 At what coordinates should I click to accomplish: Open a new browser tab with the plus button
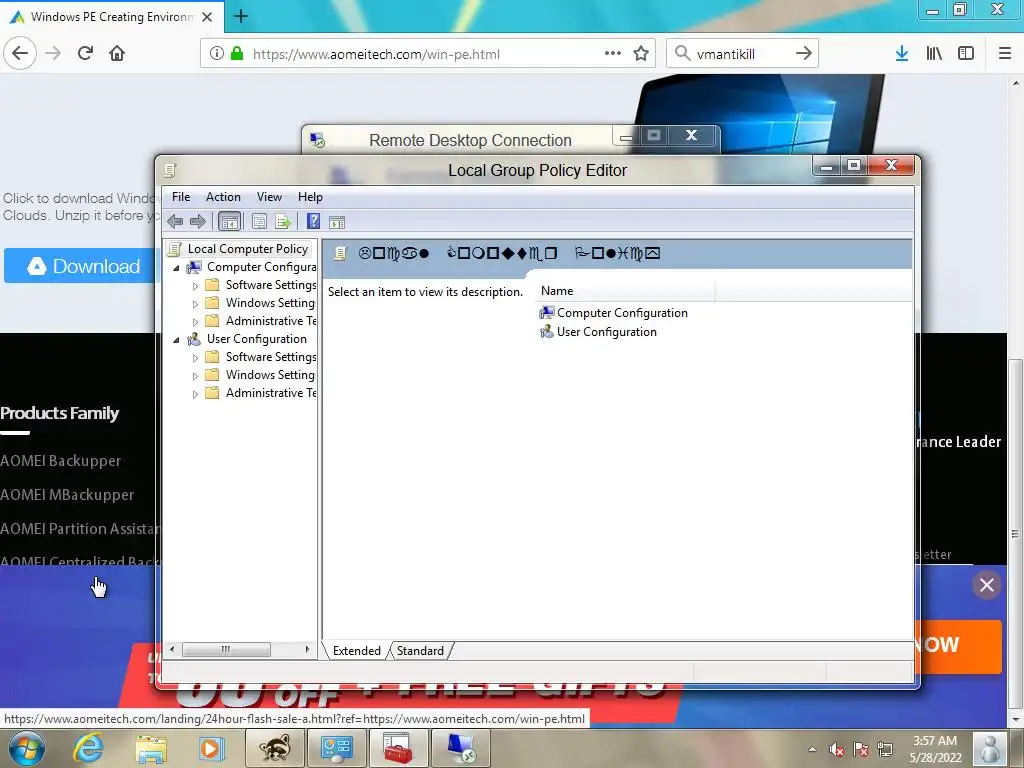[240, 16]
